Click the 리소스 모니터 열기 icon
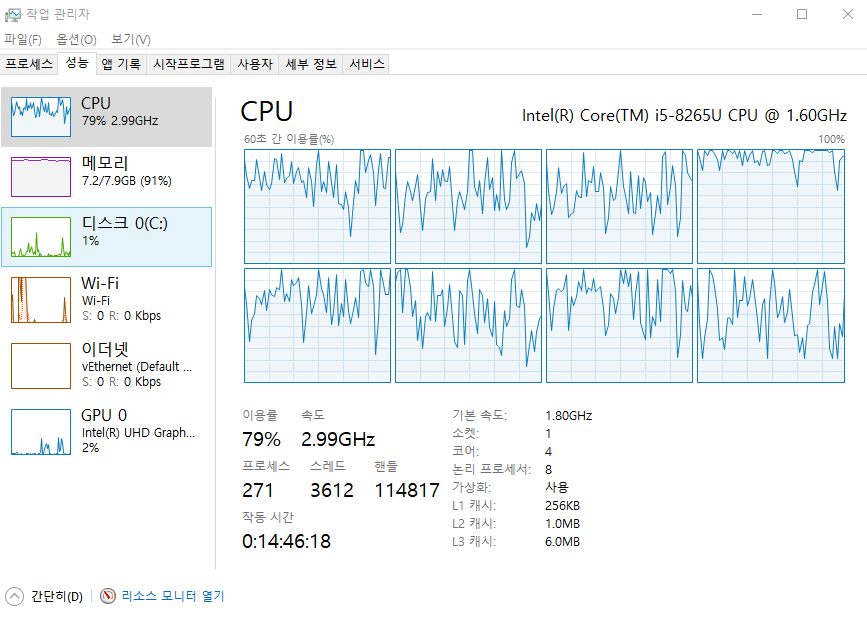Image resolution: width=867 pixels, height=620 pixels. click(x=108, y=596)
